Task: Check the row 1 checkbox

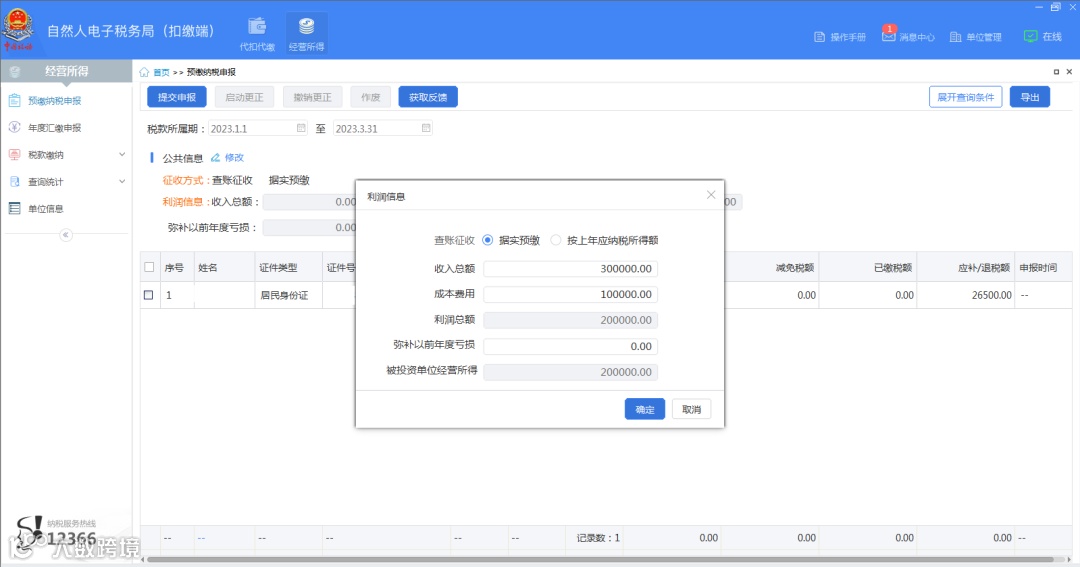Action: (148, 295)
